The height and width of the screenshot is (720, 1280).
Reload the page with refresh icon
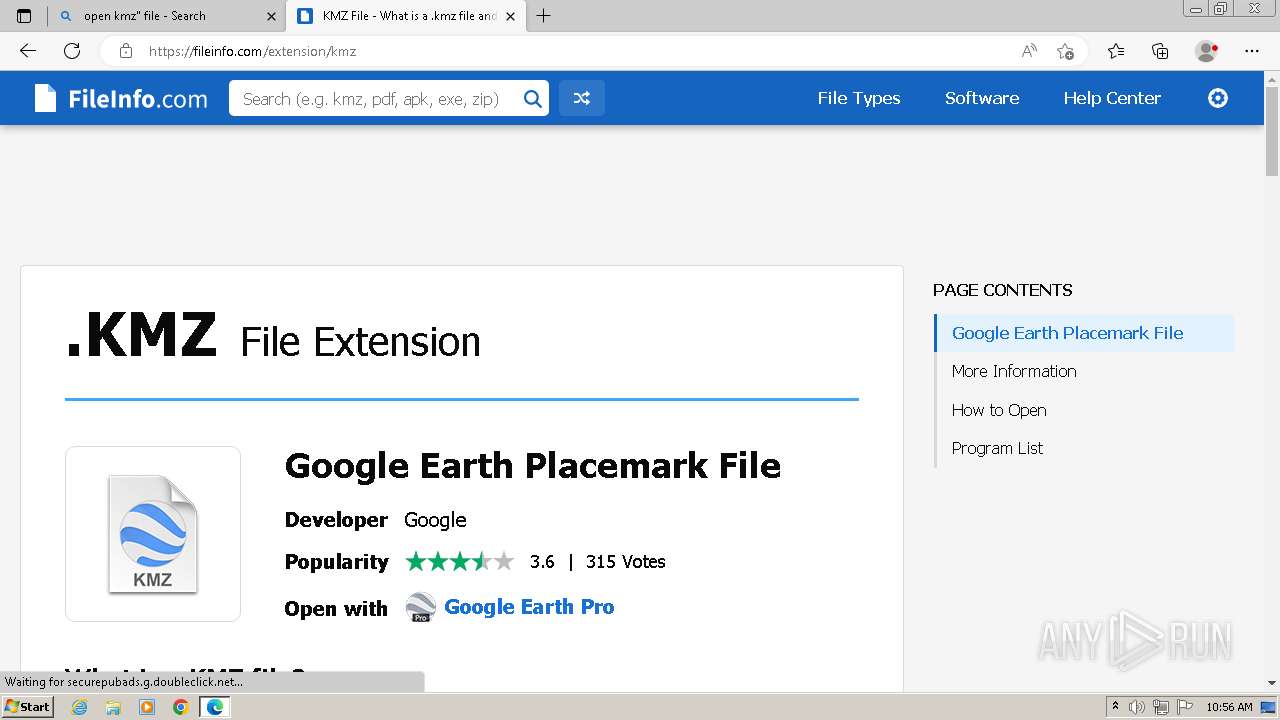point(72,51)
